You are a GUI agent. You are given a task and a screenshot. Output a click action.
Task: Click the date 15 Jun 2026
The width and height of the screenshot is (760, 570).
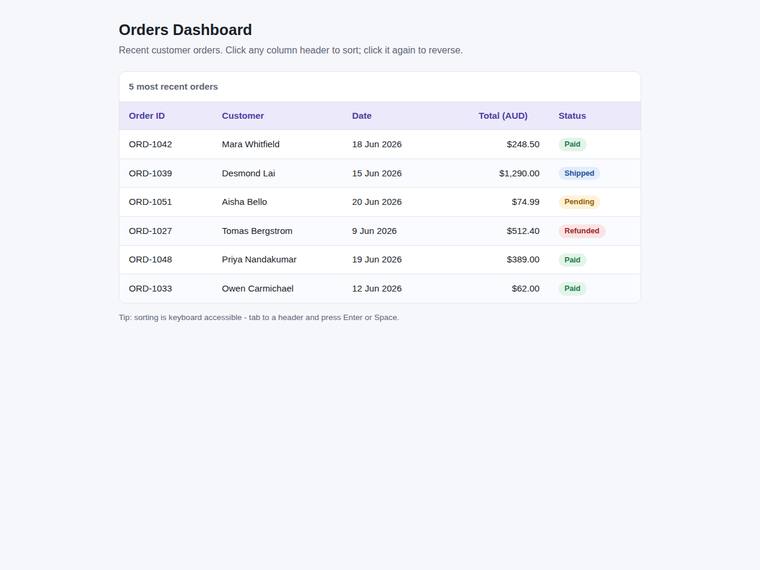[377, 174]
